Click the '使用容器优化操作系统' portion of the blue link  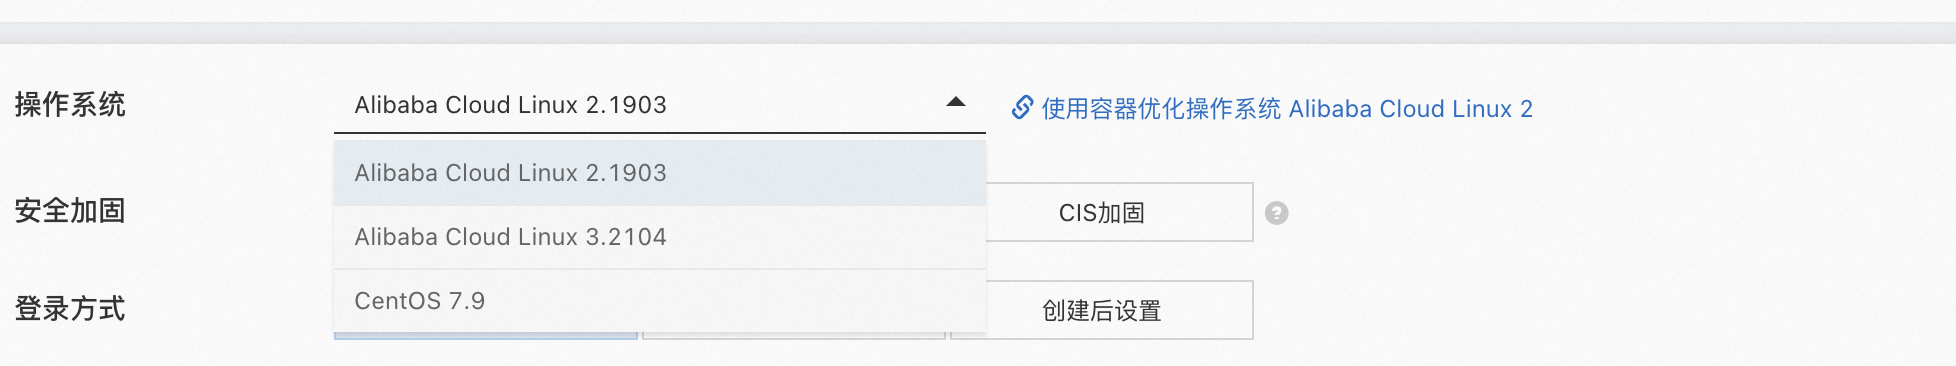point(1161,108)
